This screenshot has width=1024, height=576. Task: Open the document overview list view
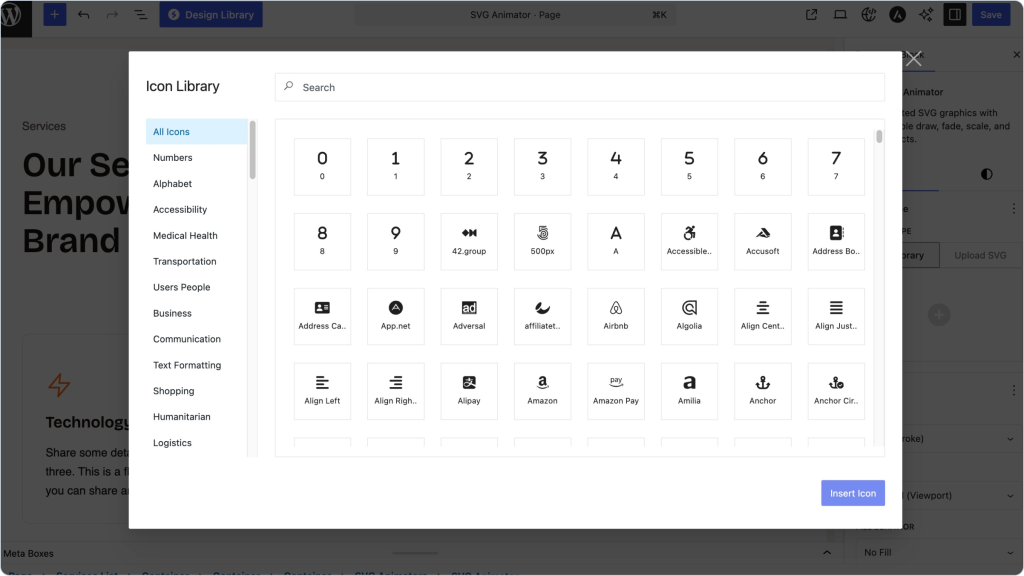(x=140, y=14)
